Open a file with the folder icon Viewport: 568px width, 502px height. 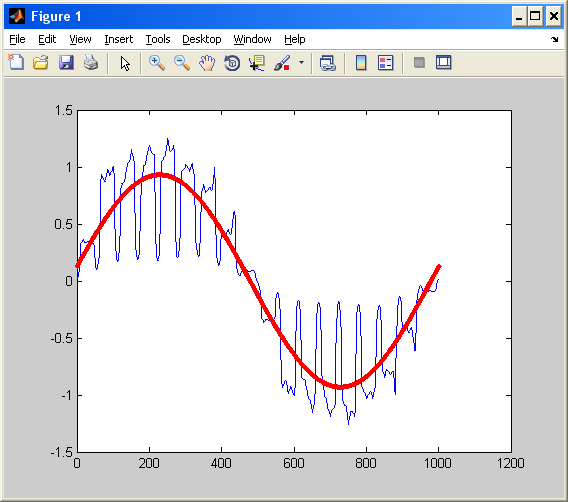coord(41,62)
